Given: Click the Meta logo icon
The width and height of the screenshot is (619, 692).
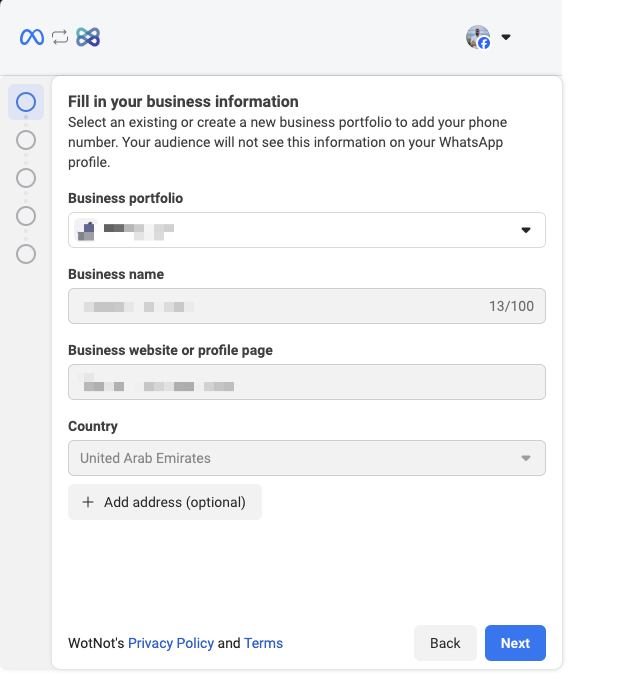Looking at the screenshot, I should [x=32, y=37].
